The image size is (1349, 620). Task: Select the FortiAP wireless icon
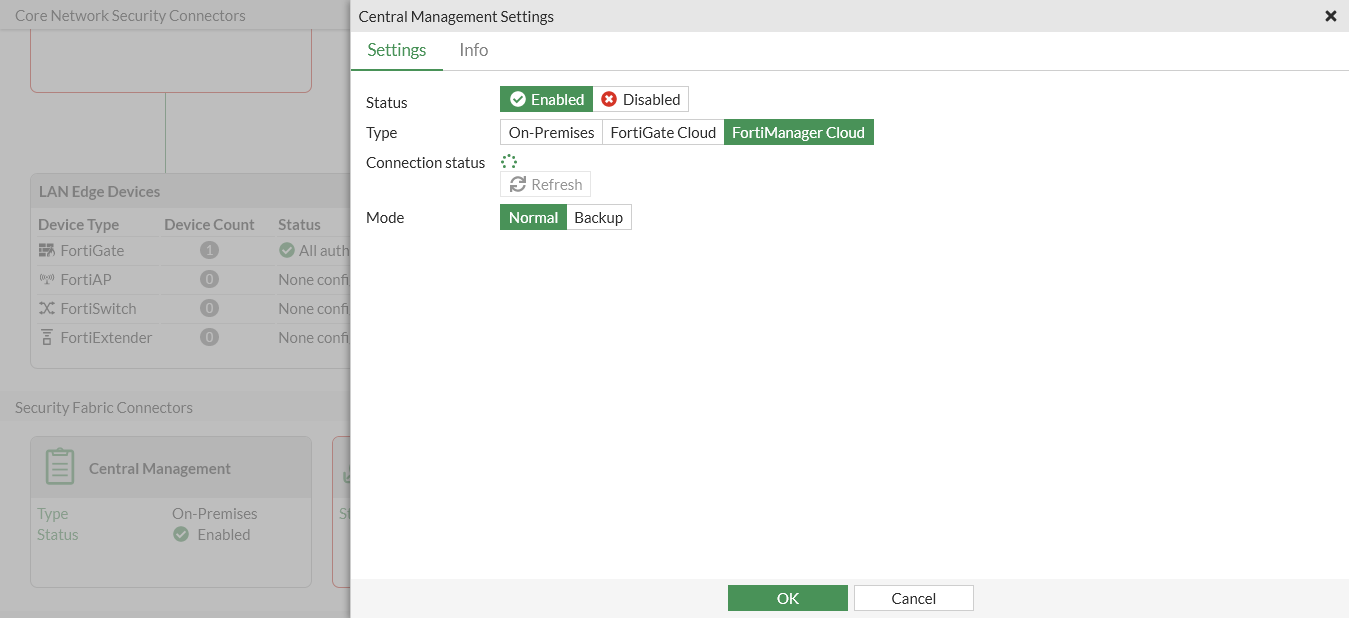(x=45, y=279)
